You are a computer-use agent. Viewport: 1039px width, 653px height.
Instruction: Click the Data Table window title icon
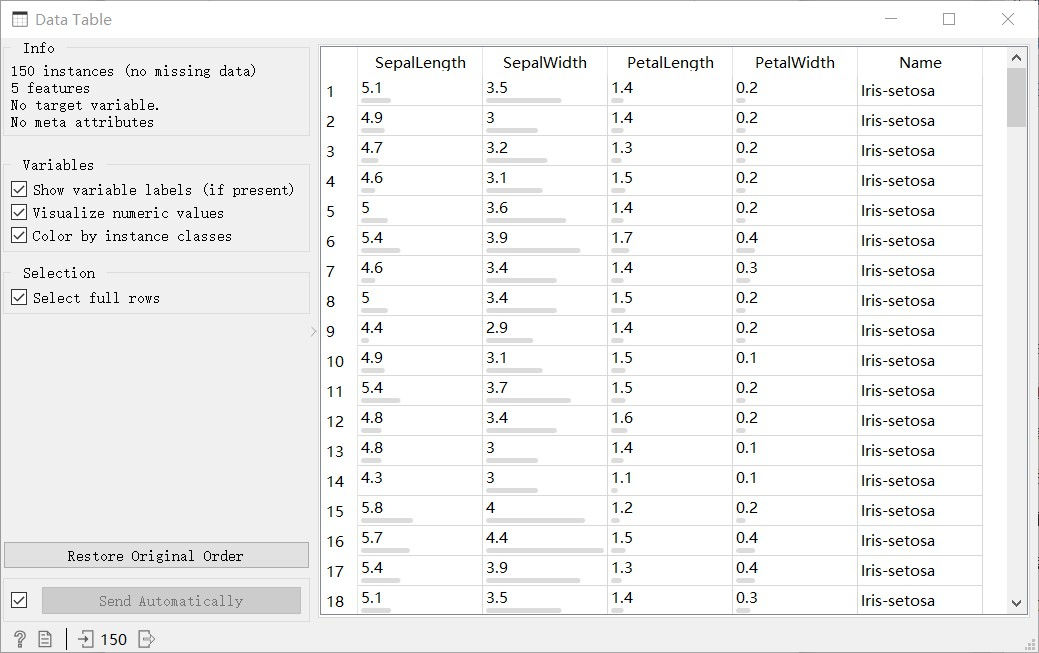[x=19, y=19]
